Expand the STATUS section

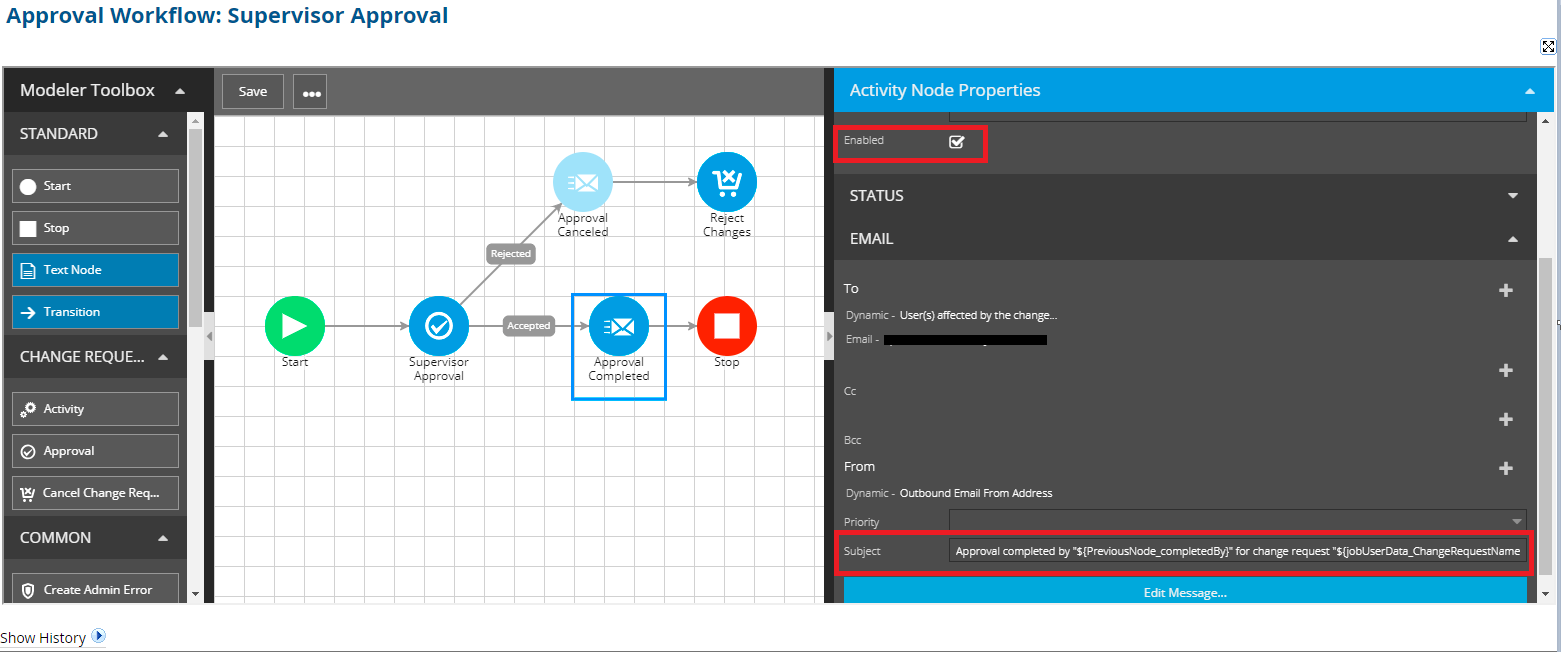pos(1513,195)
